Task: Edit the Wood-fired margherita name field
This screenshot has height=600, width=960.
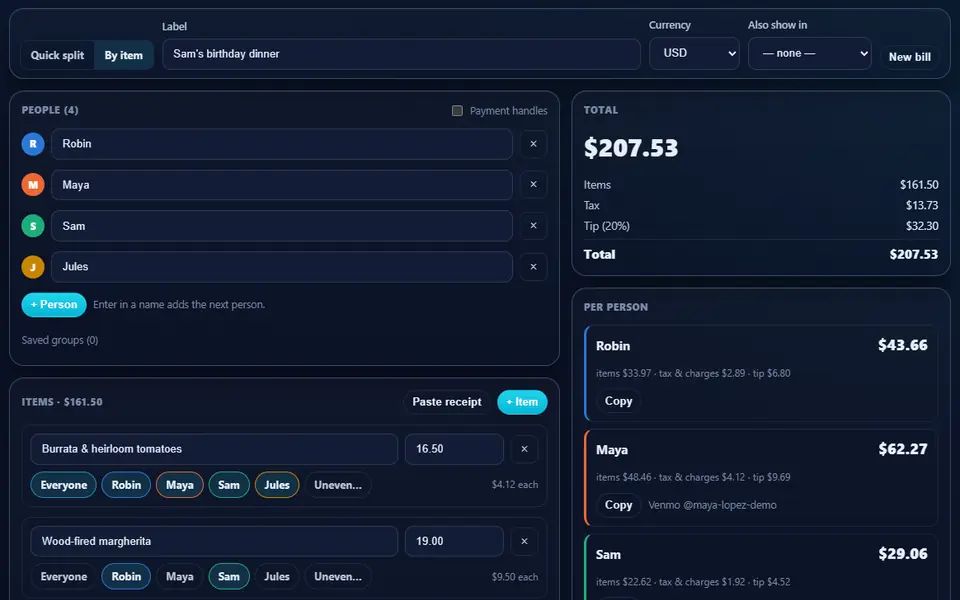Action: [214, 541]
